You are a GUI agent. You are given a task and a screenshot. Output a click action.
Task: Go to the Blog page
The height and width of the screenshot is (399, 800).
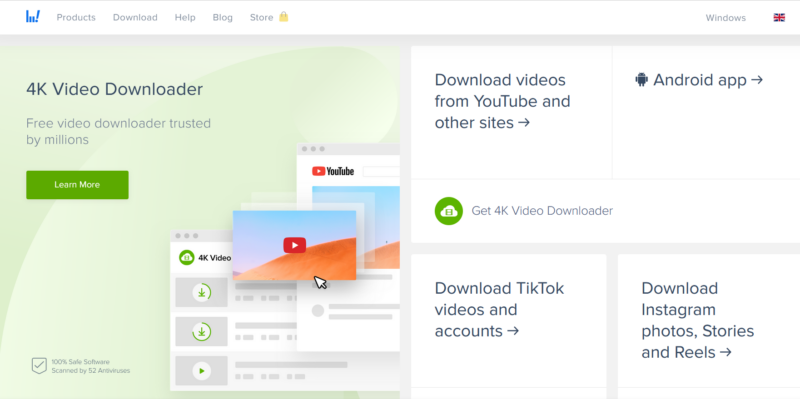tap(222, 17)
